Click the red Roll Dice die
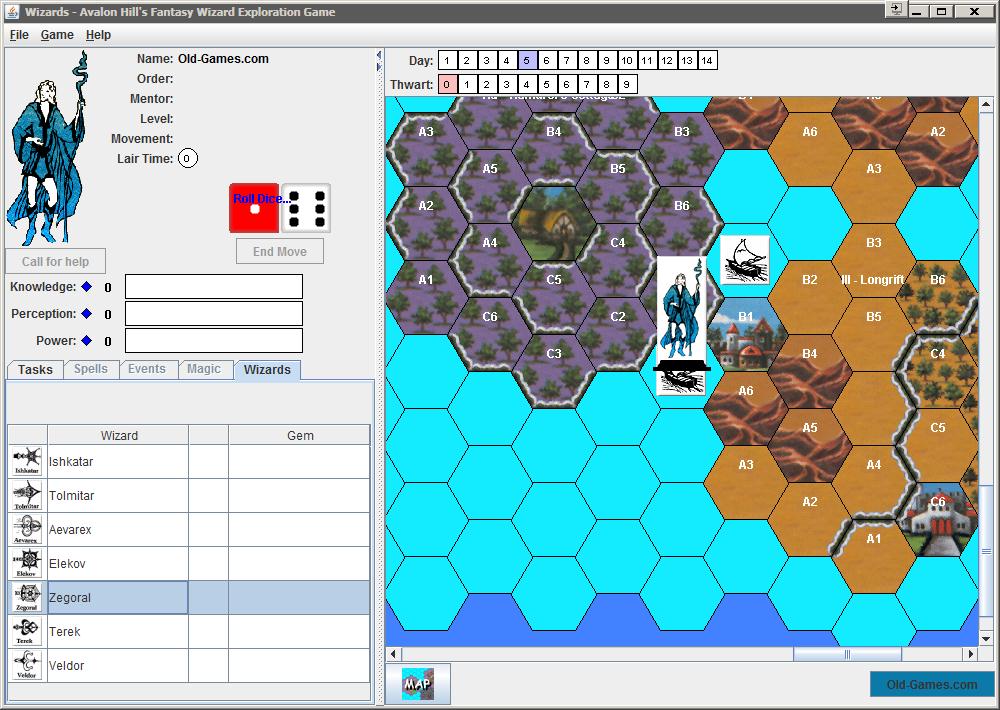The image size is (1000, 710). point(254,208)
